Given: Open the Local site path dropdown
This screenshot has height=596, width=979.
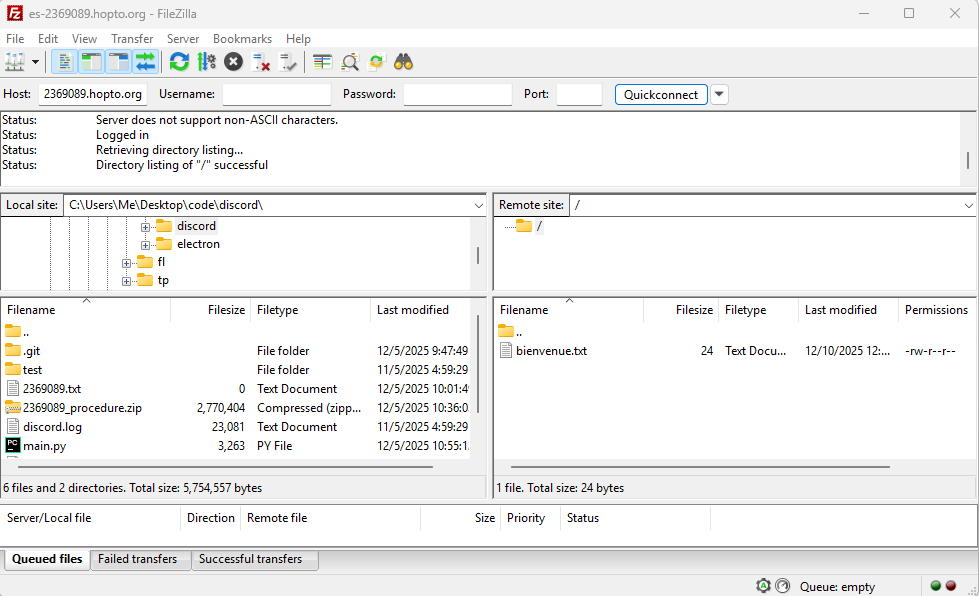Looking at the screenshot, I should point(478,205).
